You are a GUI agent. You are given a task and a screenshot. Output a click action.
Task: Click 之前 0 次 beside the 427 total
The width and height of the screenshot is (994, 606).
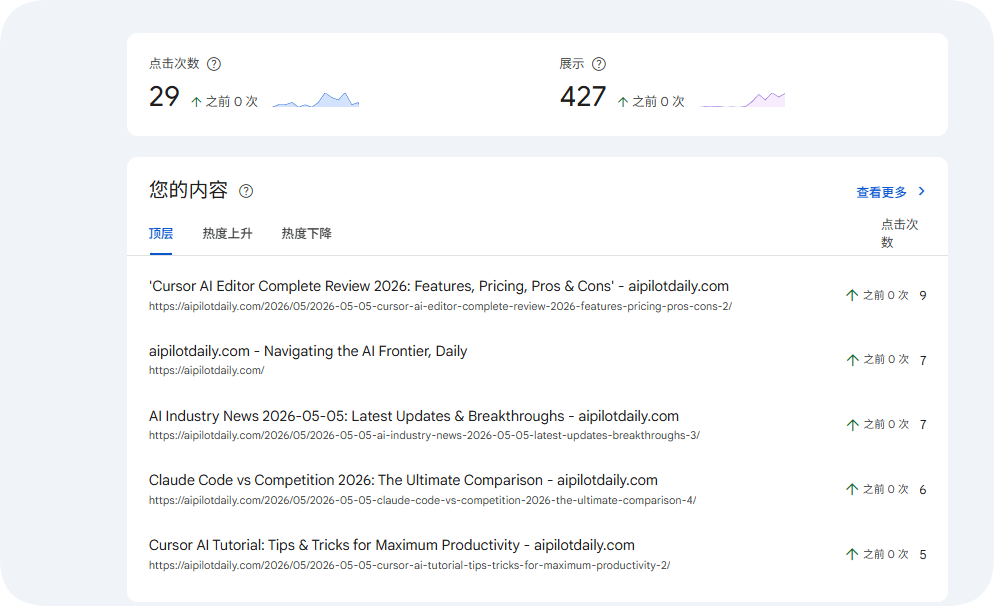(x=659, y=101)
